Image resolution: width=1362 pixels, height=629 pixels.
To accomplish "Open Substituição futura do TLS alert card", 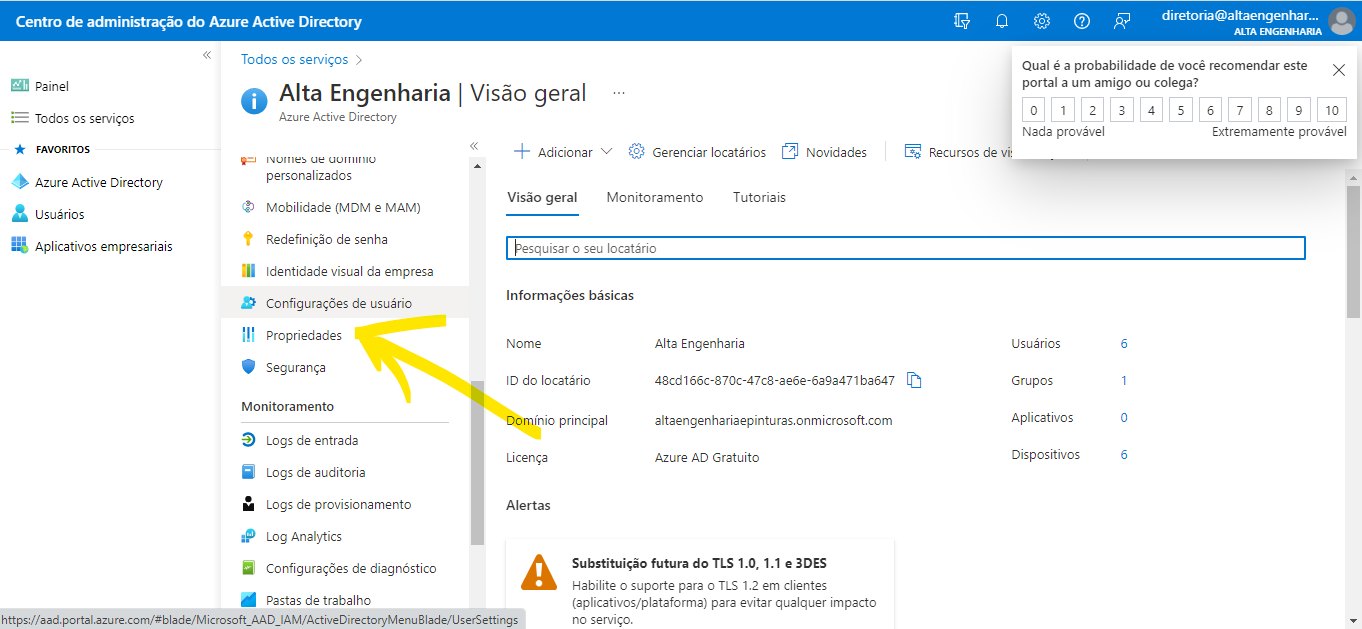I will pos(700,584).
